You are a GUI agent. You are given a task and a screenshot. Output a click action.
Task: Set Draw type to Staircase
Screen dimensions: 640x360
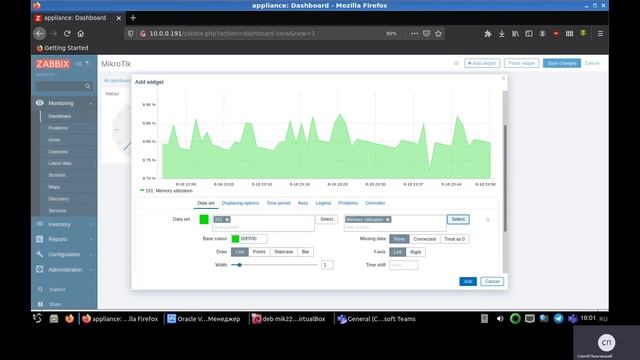tap(284, 252)
